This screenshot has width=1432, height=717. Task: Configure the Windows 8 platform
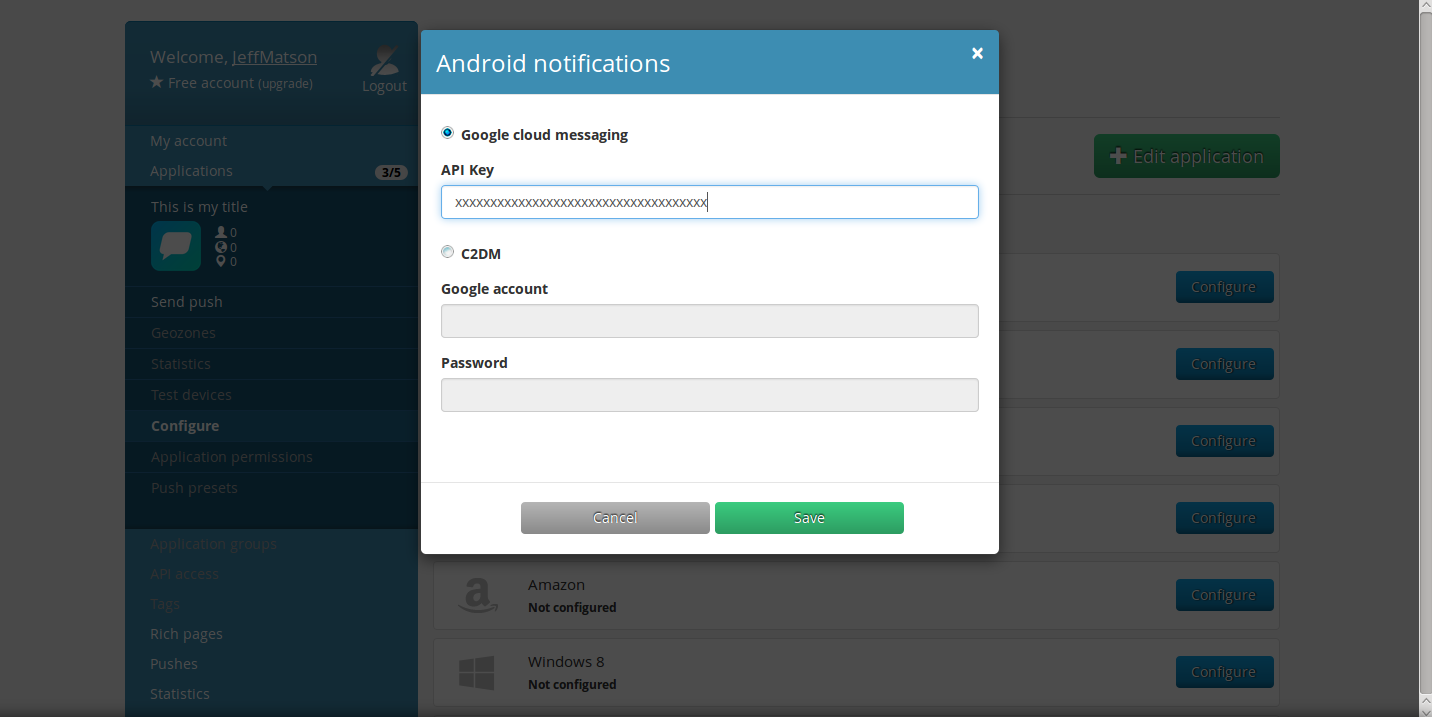(x=1224, y=672)
